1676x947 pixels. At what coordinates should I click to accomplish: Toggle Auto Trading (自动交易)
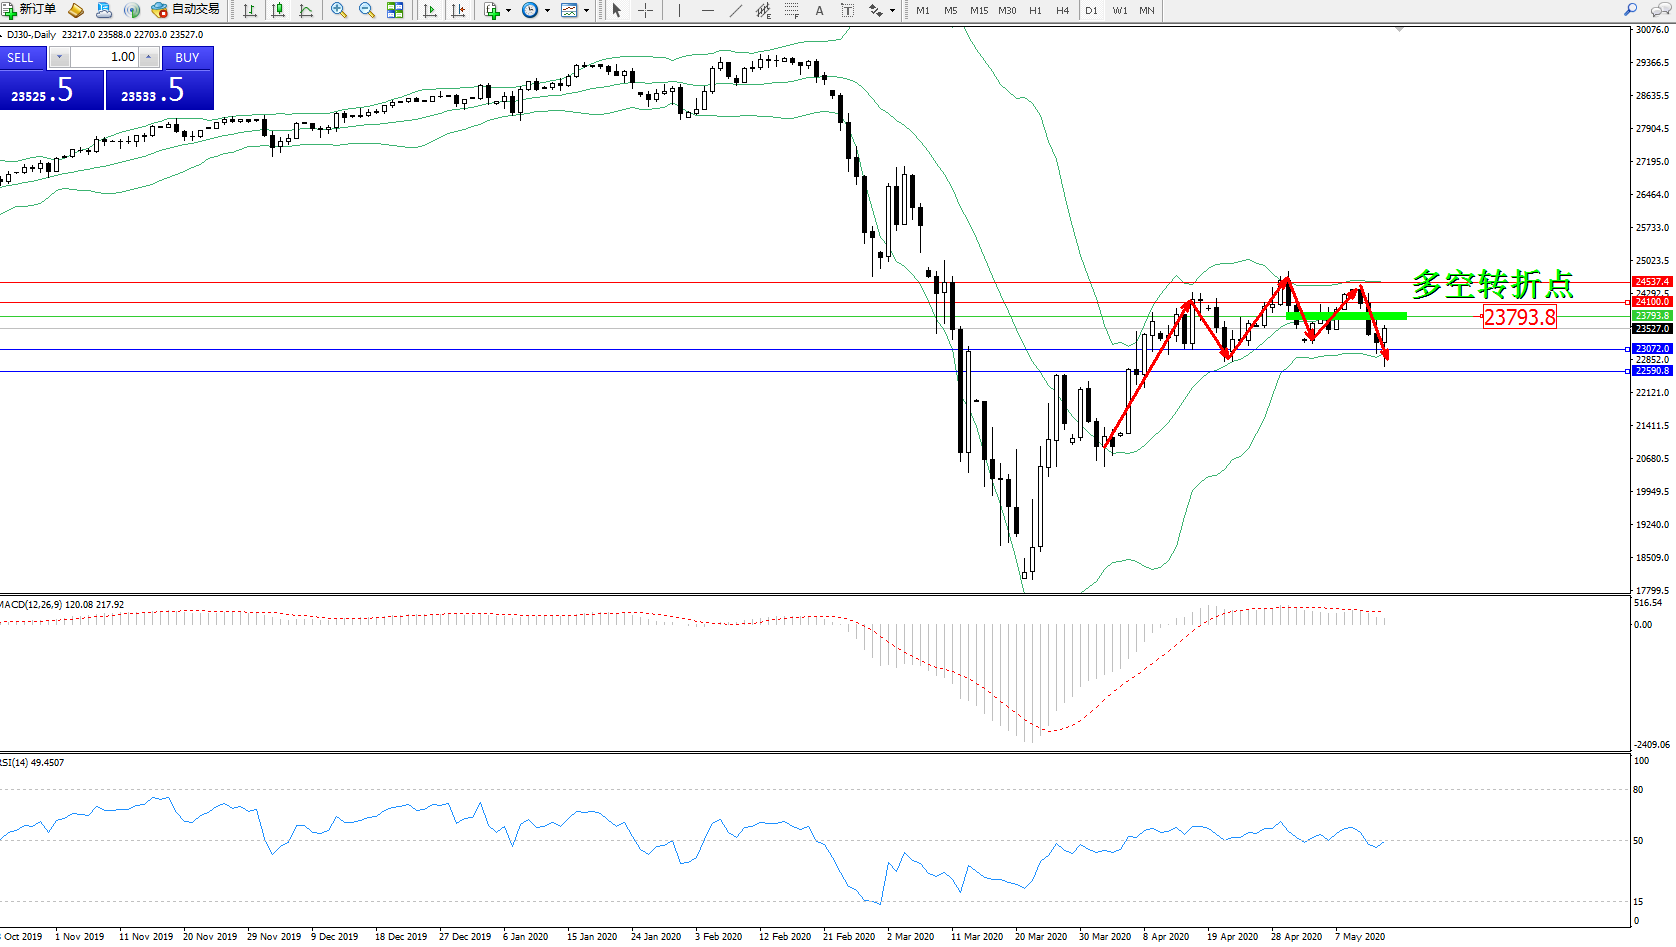(x=185, y=10)
